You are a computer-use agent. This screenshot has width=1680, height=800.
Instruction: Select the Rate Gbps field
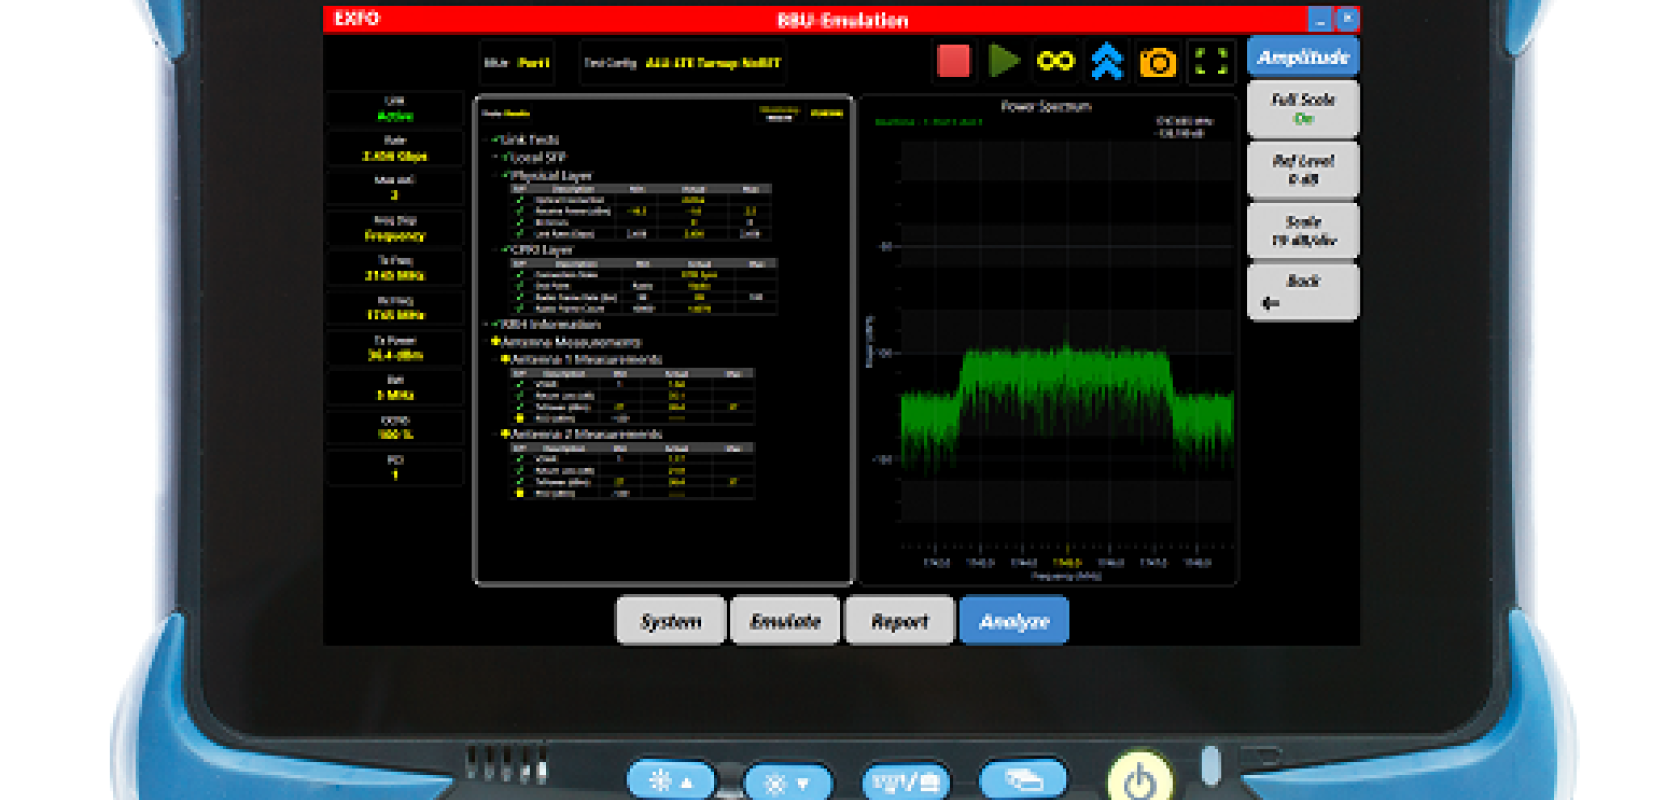pos(395,148)
